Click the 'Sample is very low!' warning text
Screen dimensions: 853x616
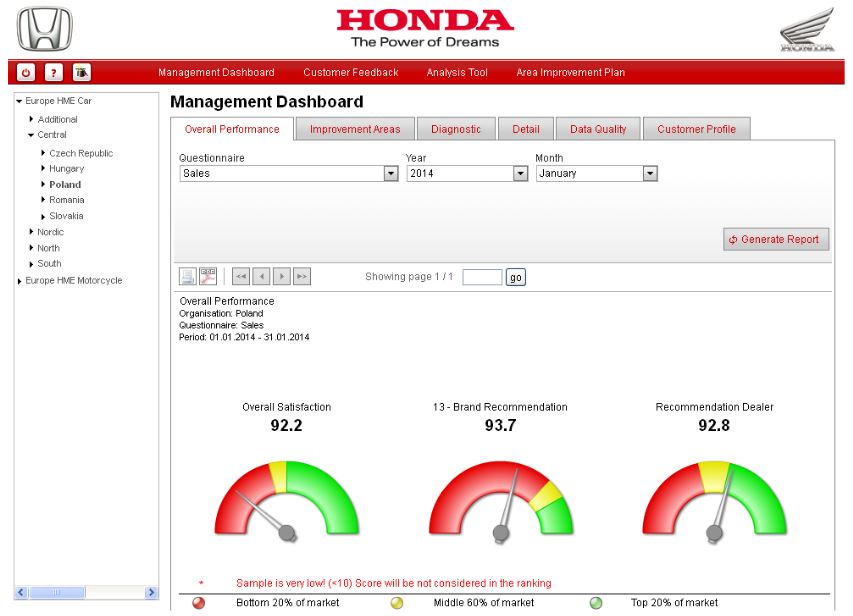coord(393,583)
